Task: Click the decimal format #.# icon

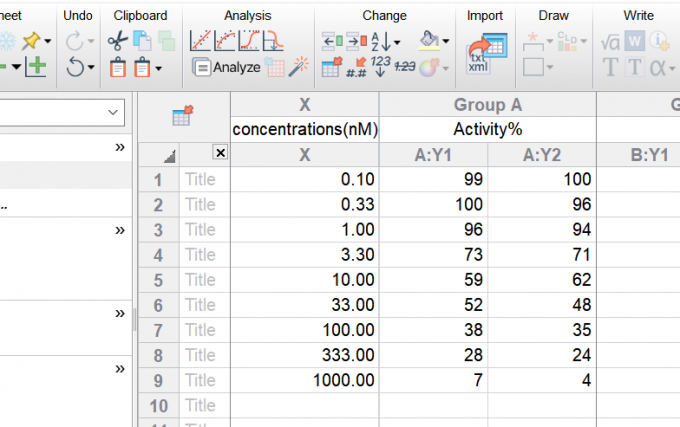Action: 355,68
